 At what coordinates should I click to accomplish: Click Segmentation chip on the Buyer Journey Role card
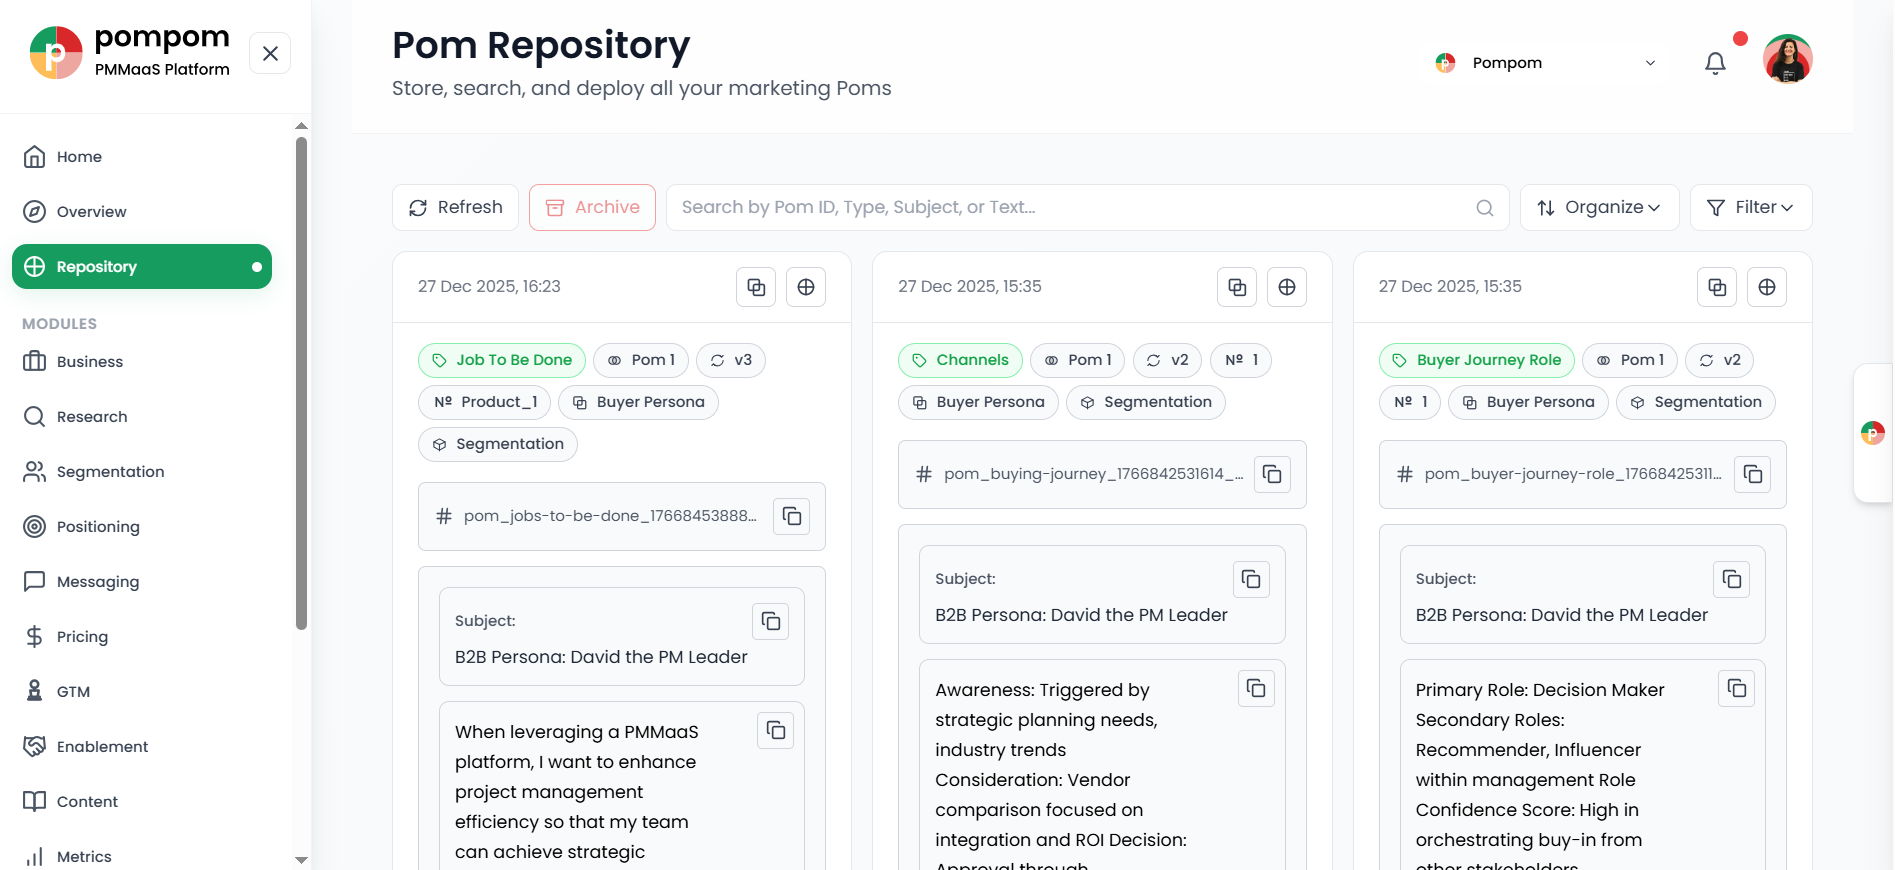pyautogui.click(x=1696, y=402)
